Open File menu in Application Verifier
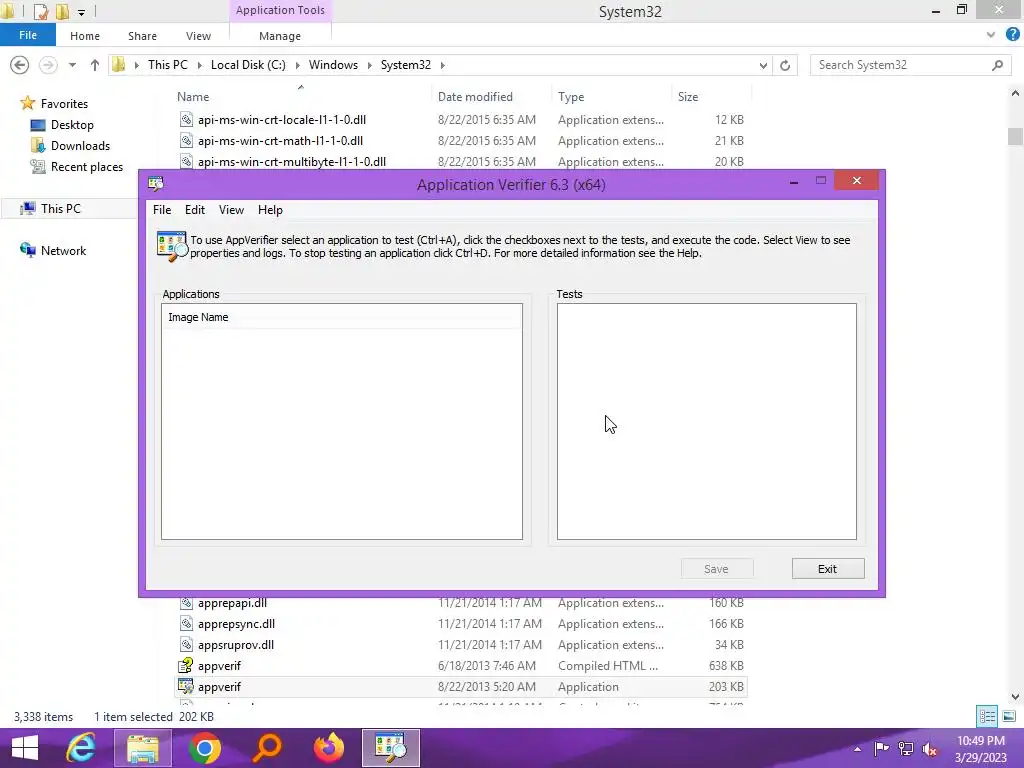Image resolution: width=1024 pixels, height=768 pixels. pos(161,210)
